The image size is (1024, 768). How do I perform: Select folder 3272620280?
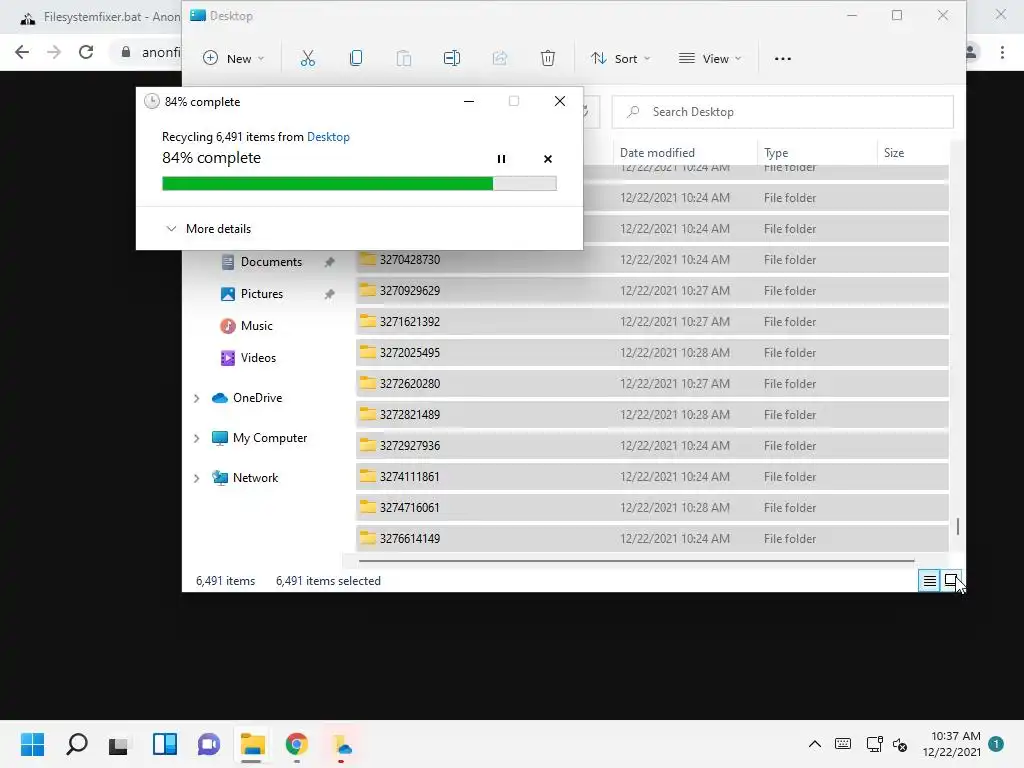(x=652, y=383)
